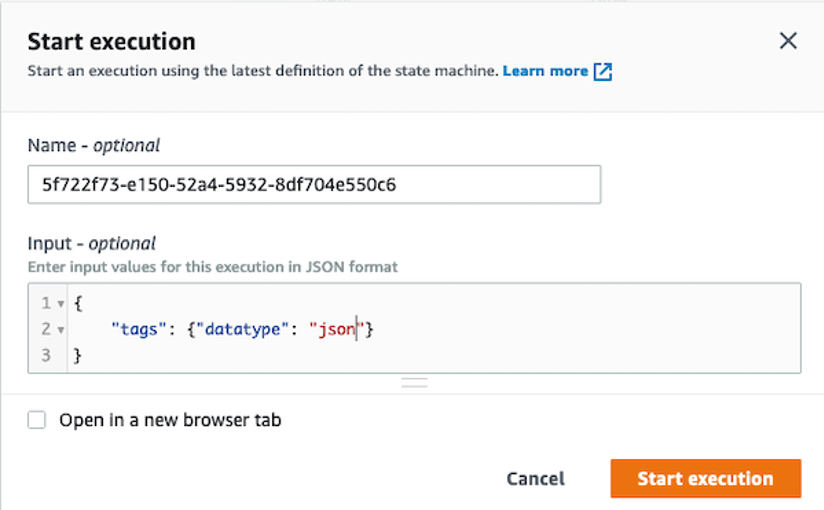Screen dimensions: 824x510
Task: Click the "datatype" key in JSON input
Action: click(x=243, y=329)
